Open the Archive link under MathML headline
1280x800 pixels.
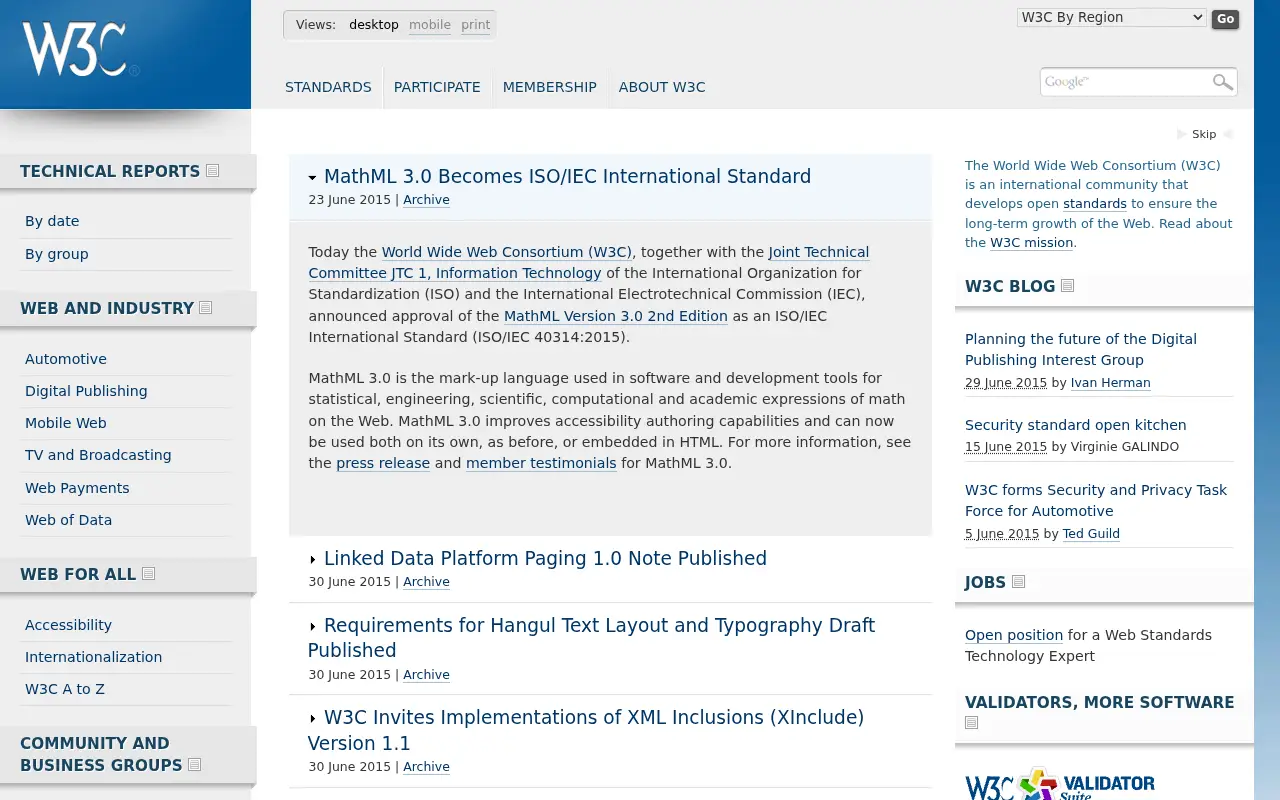pos(426,200)
